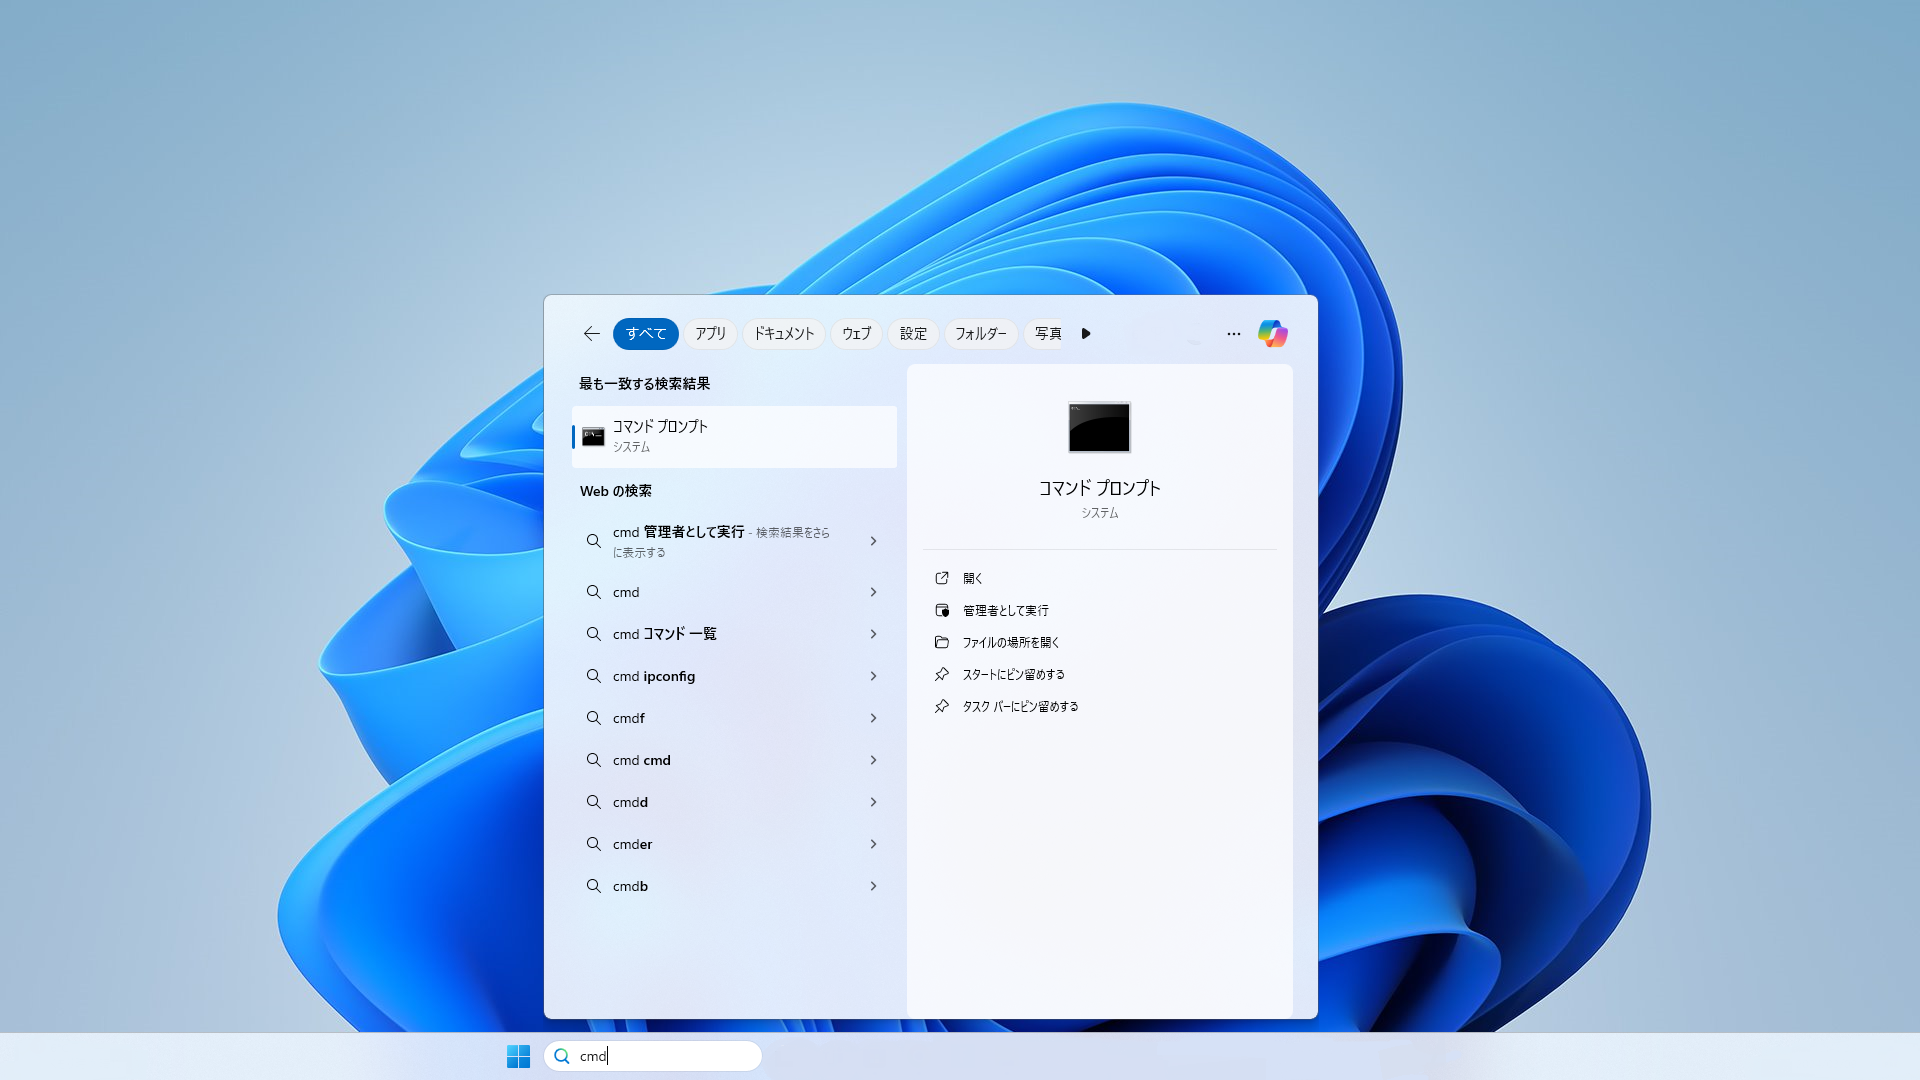This screenshot has height=1080, width=1920.
Task: Click the 開く open icon
Action: point(941,579)
